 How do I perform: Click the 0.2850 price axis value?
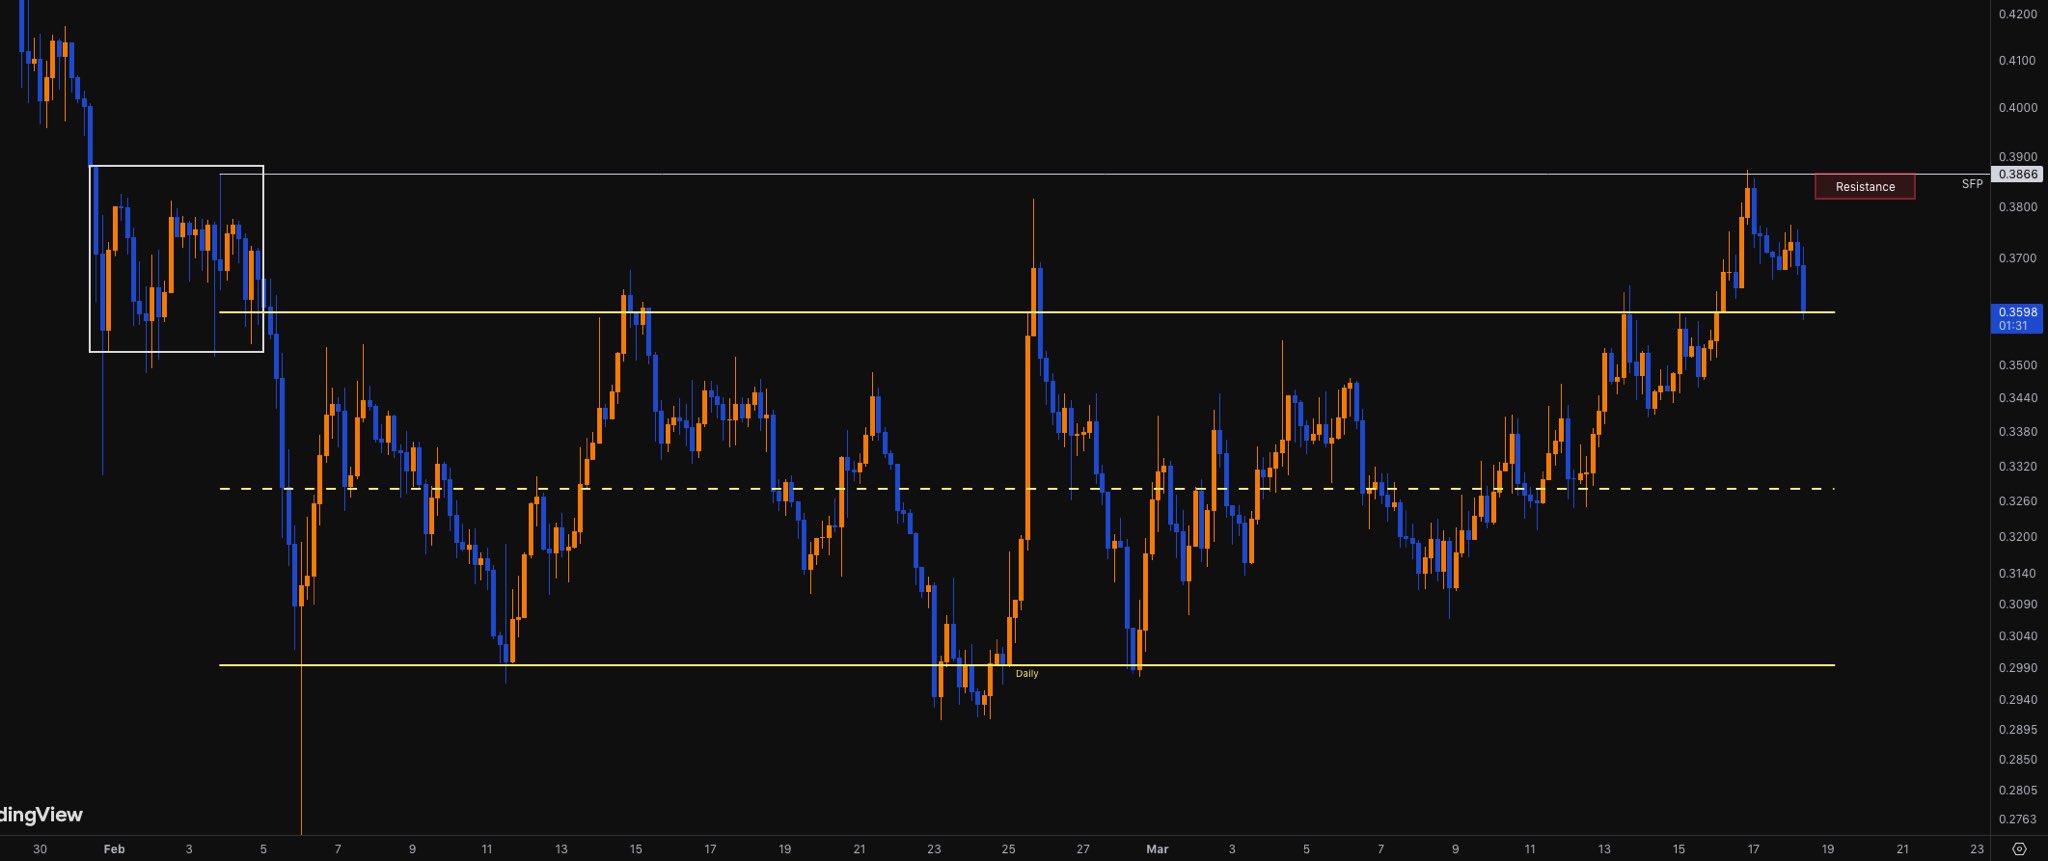click(x=2017, y=760)
